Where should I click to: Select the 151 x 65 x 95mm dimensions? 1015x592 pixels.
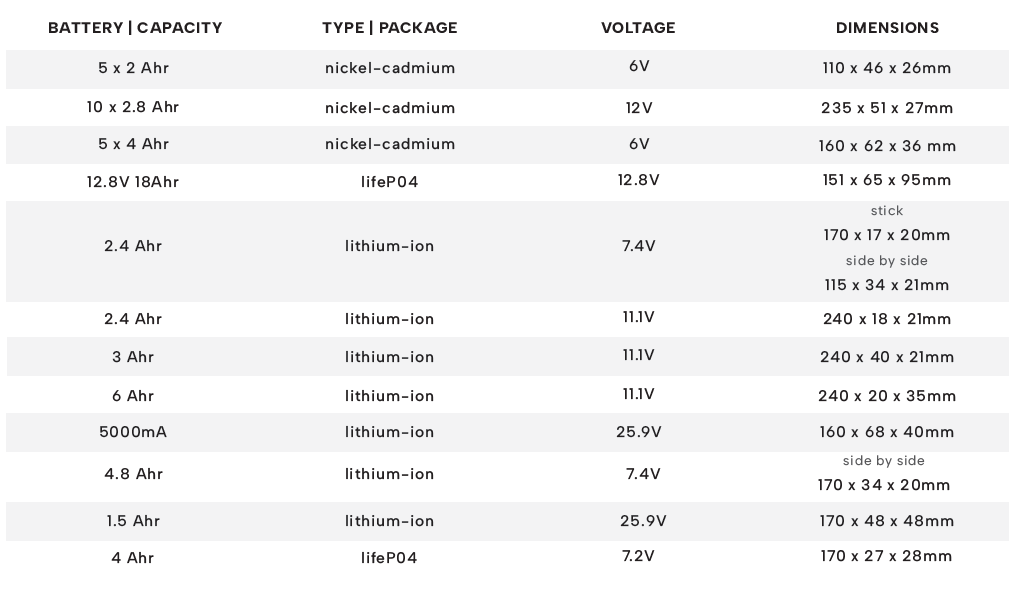pos(887,180)
